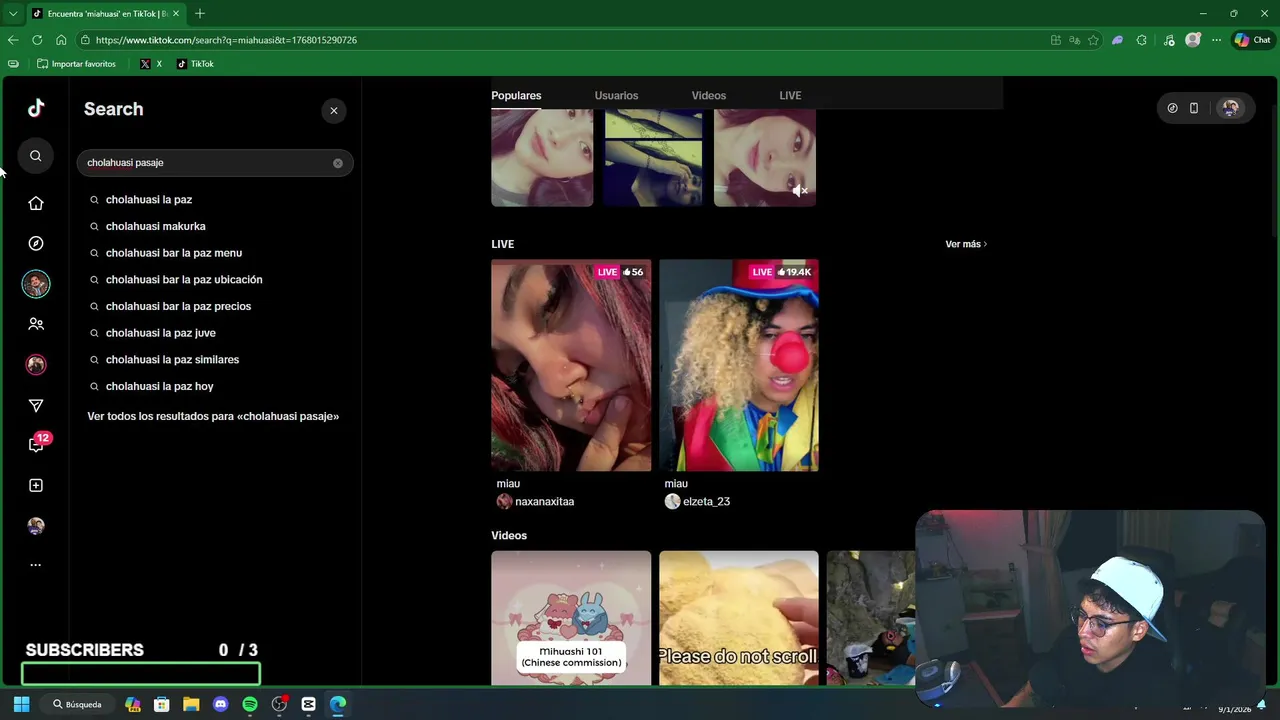Click the TikTok logo in the sidebar

36,108
